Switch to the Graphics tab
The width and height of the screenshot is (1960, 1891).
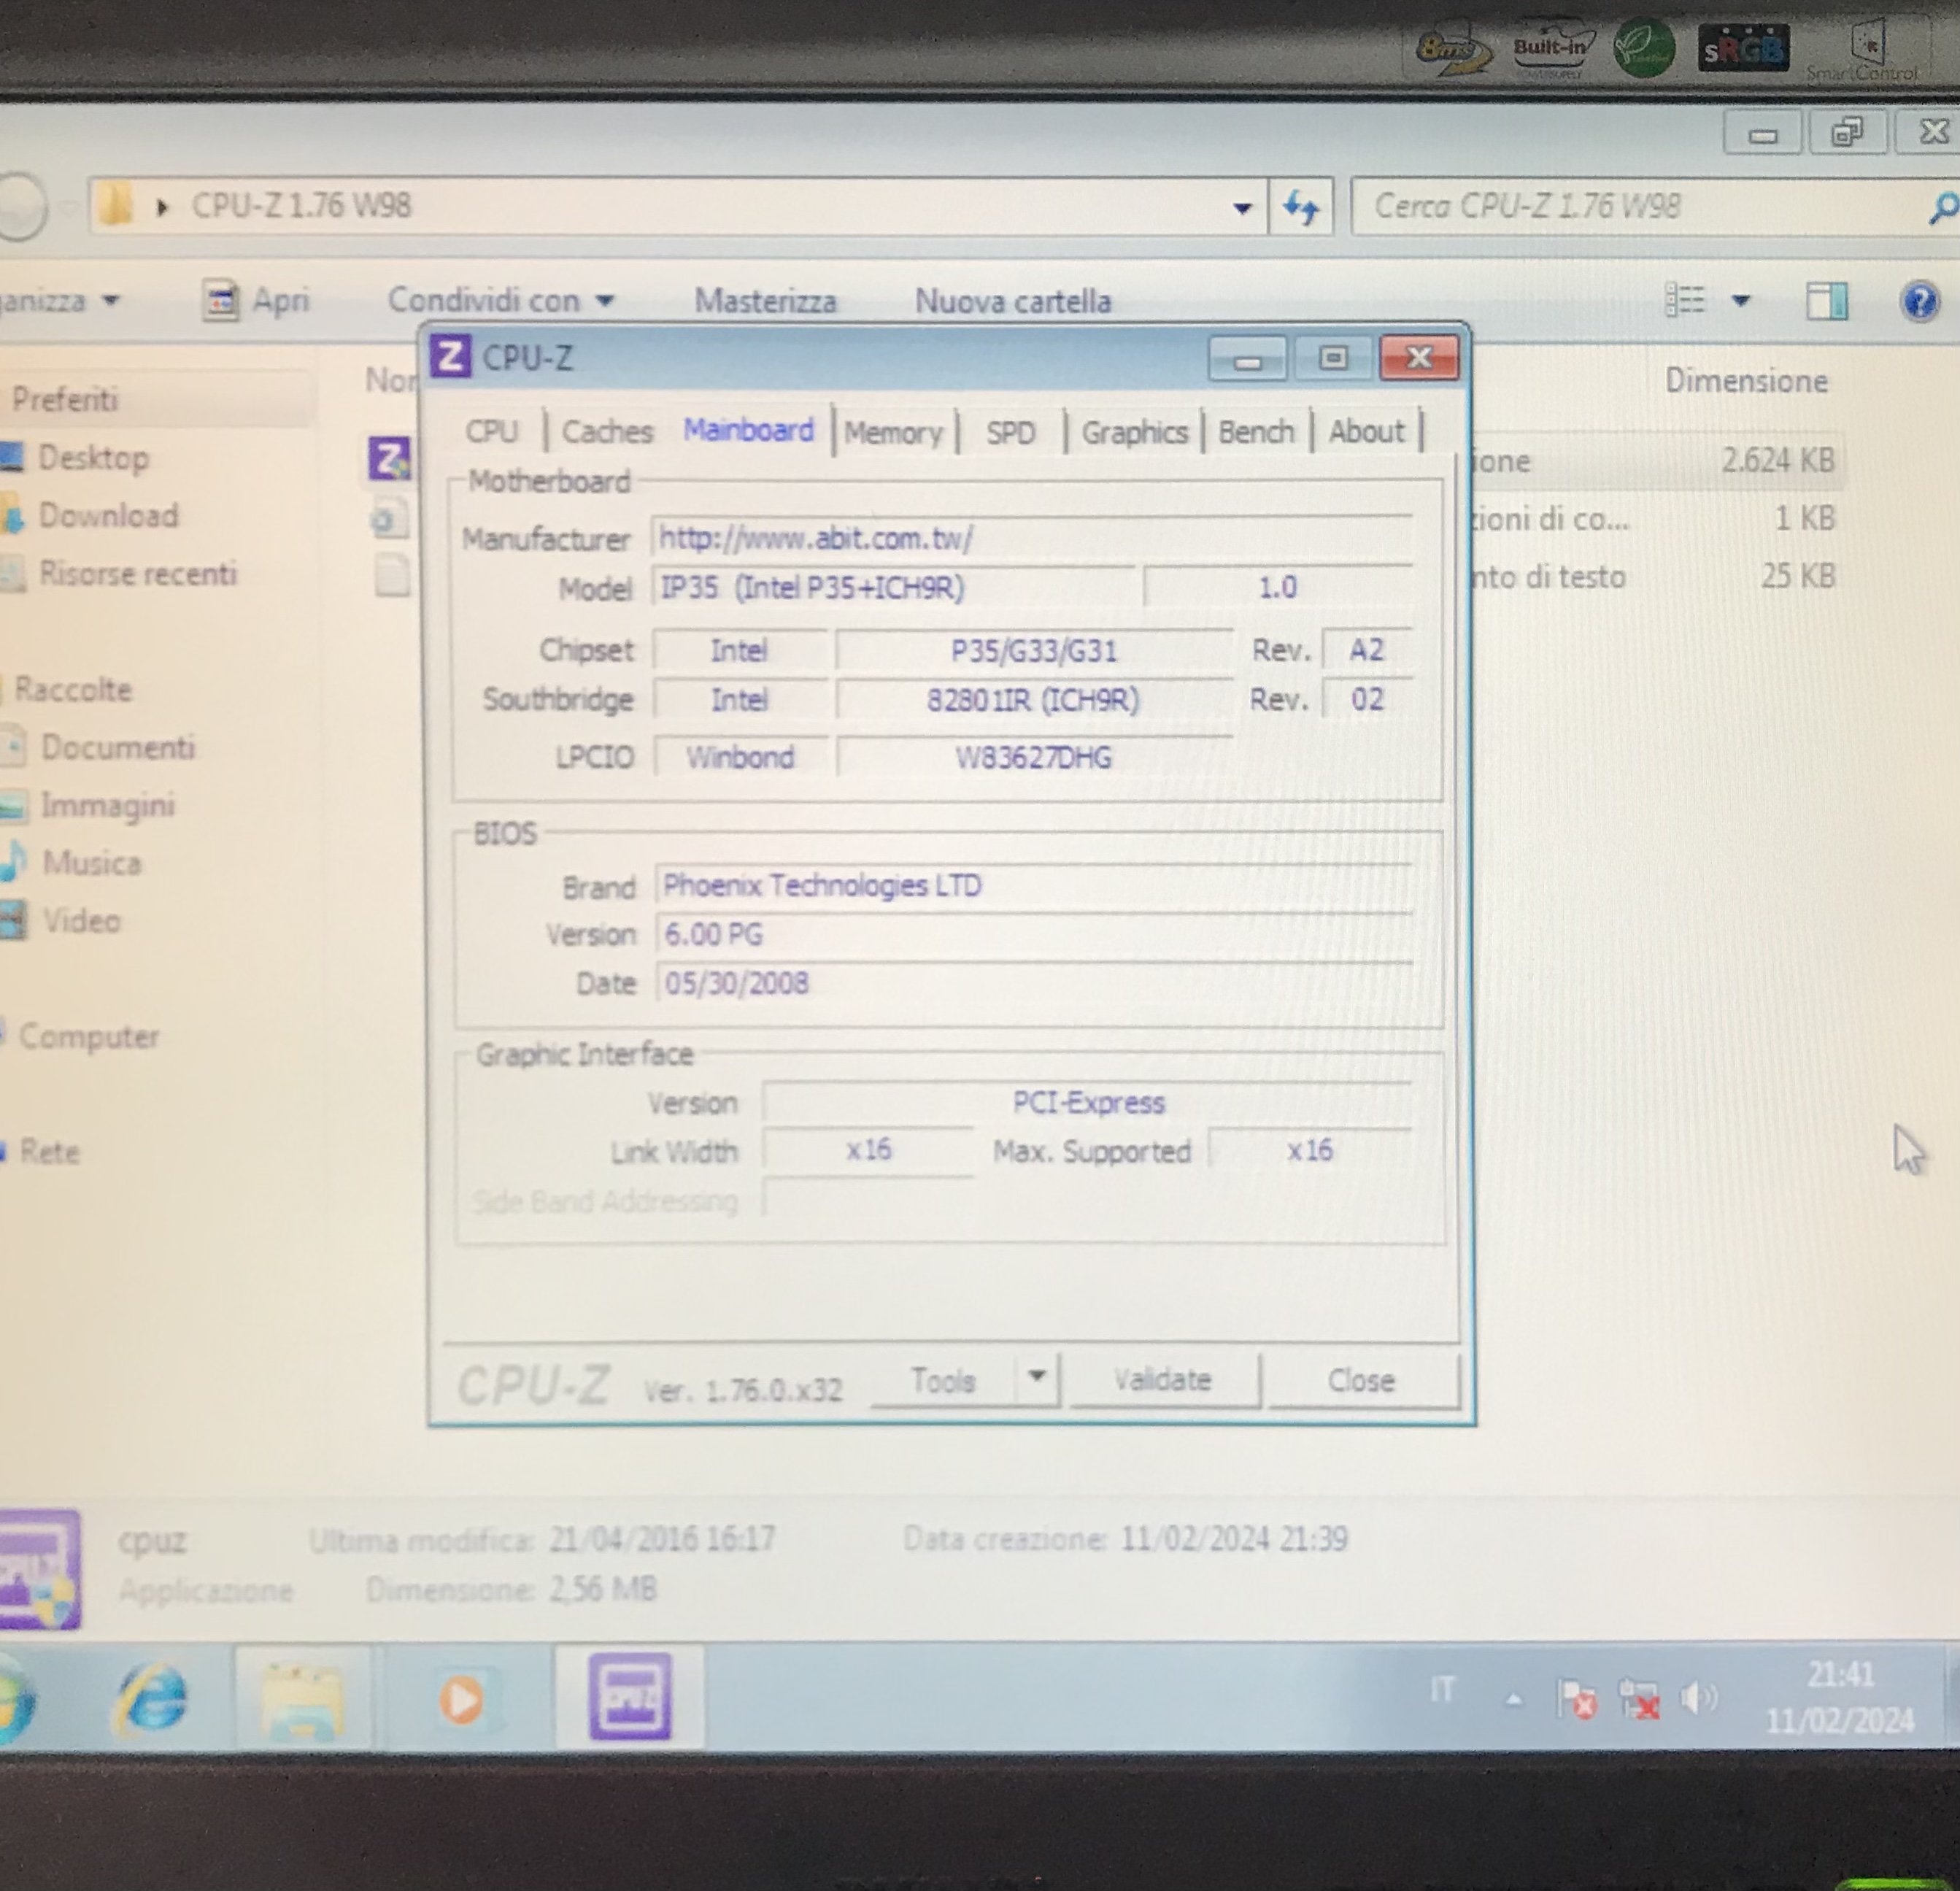[1134, 433]
